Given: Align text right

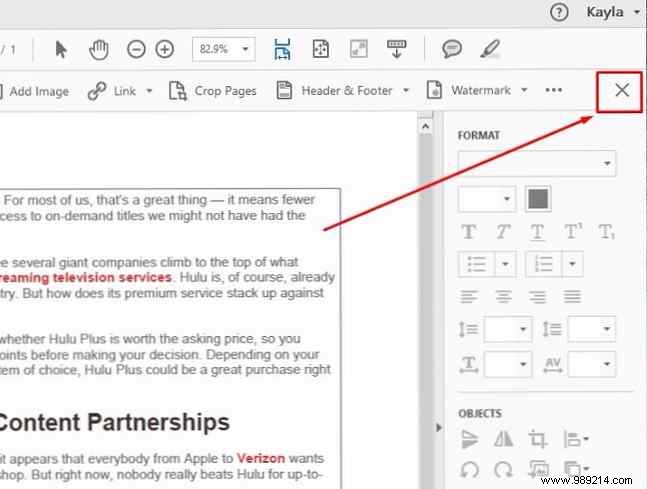Looking at the screenshot, I should tap(538, 296).
